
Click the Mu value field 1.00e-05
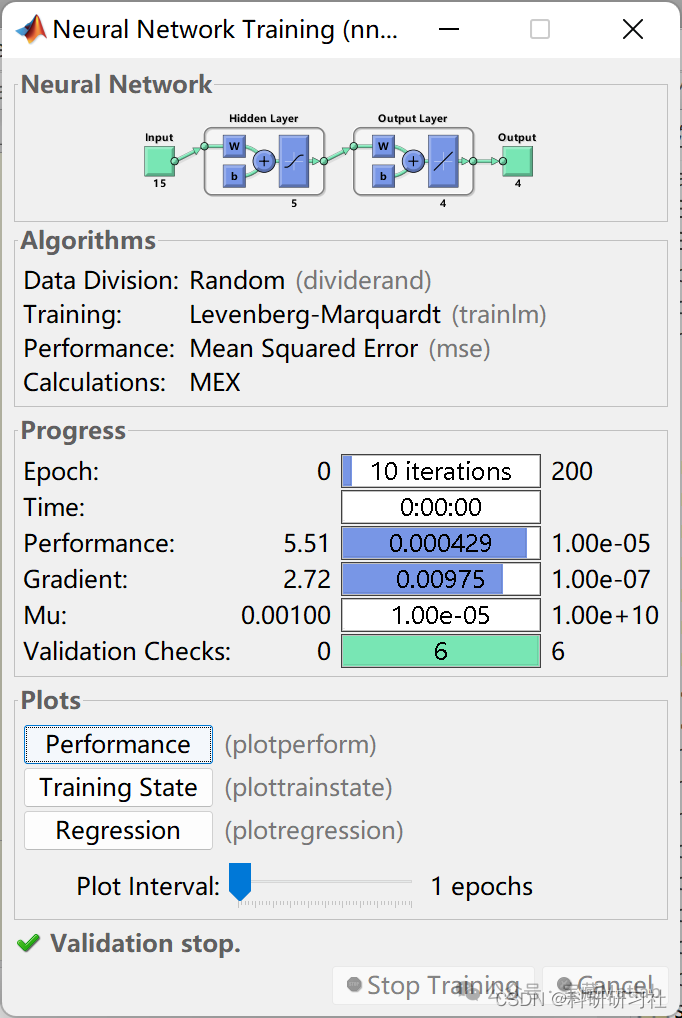click(x=441, y=615)
